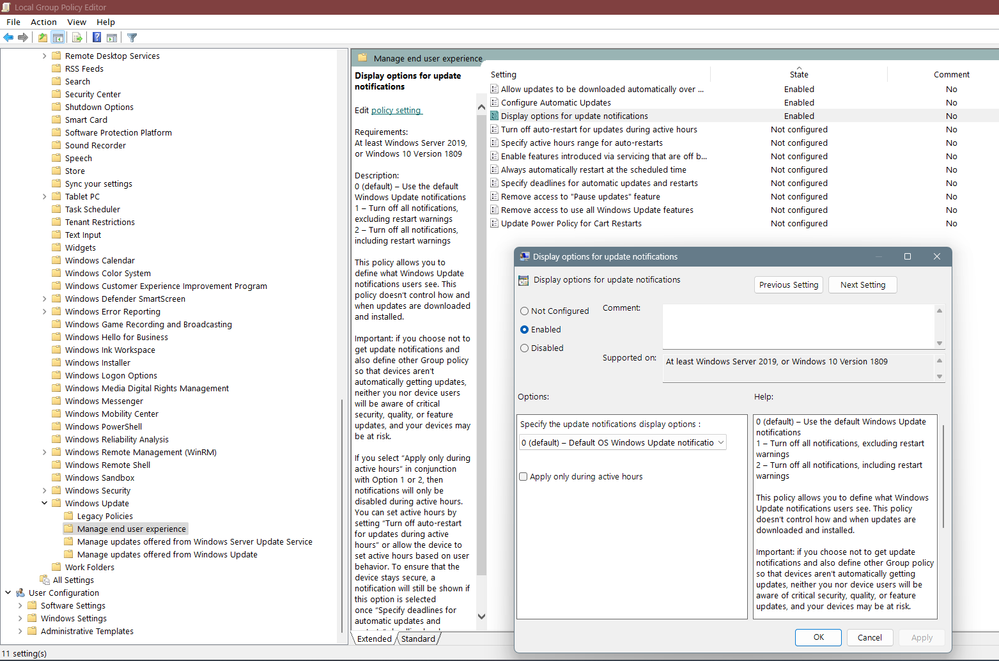Viewport: 999px width, 661px height.
Task: Click icon beside Always automatically restart setting
Action: tap(494, 170)
